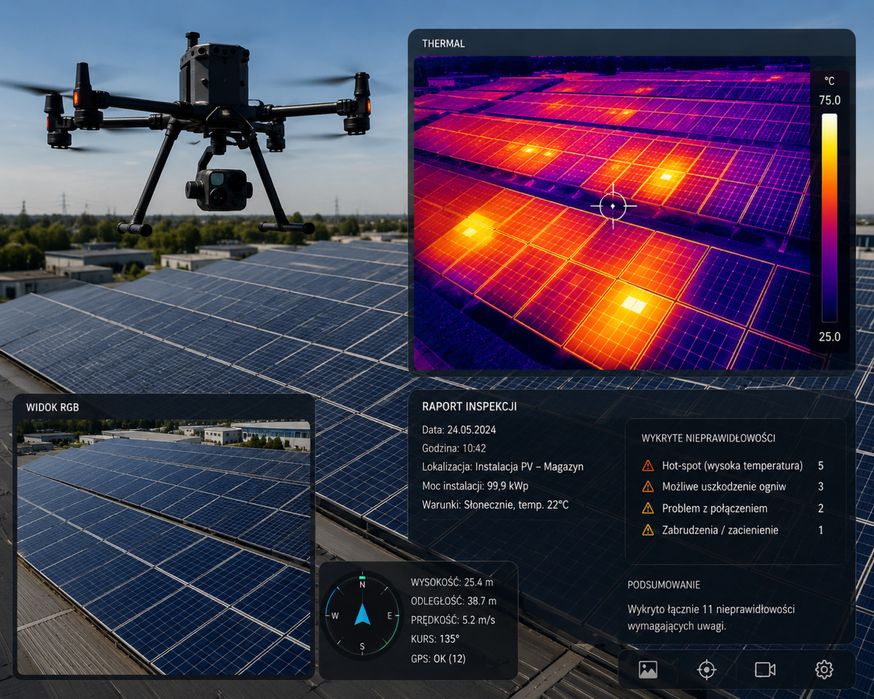Screen dimensions: 874x699
Task: Click the KURS: 135° readout
Action: click(435, 639)
